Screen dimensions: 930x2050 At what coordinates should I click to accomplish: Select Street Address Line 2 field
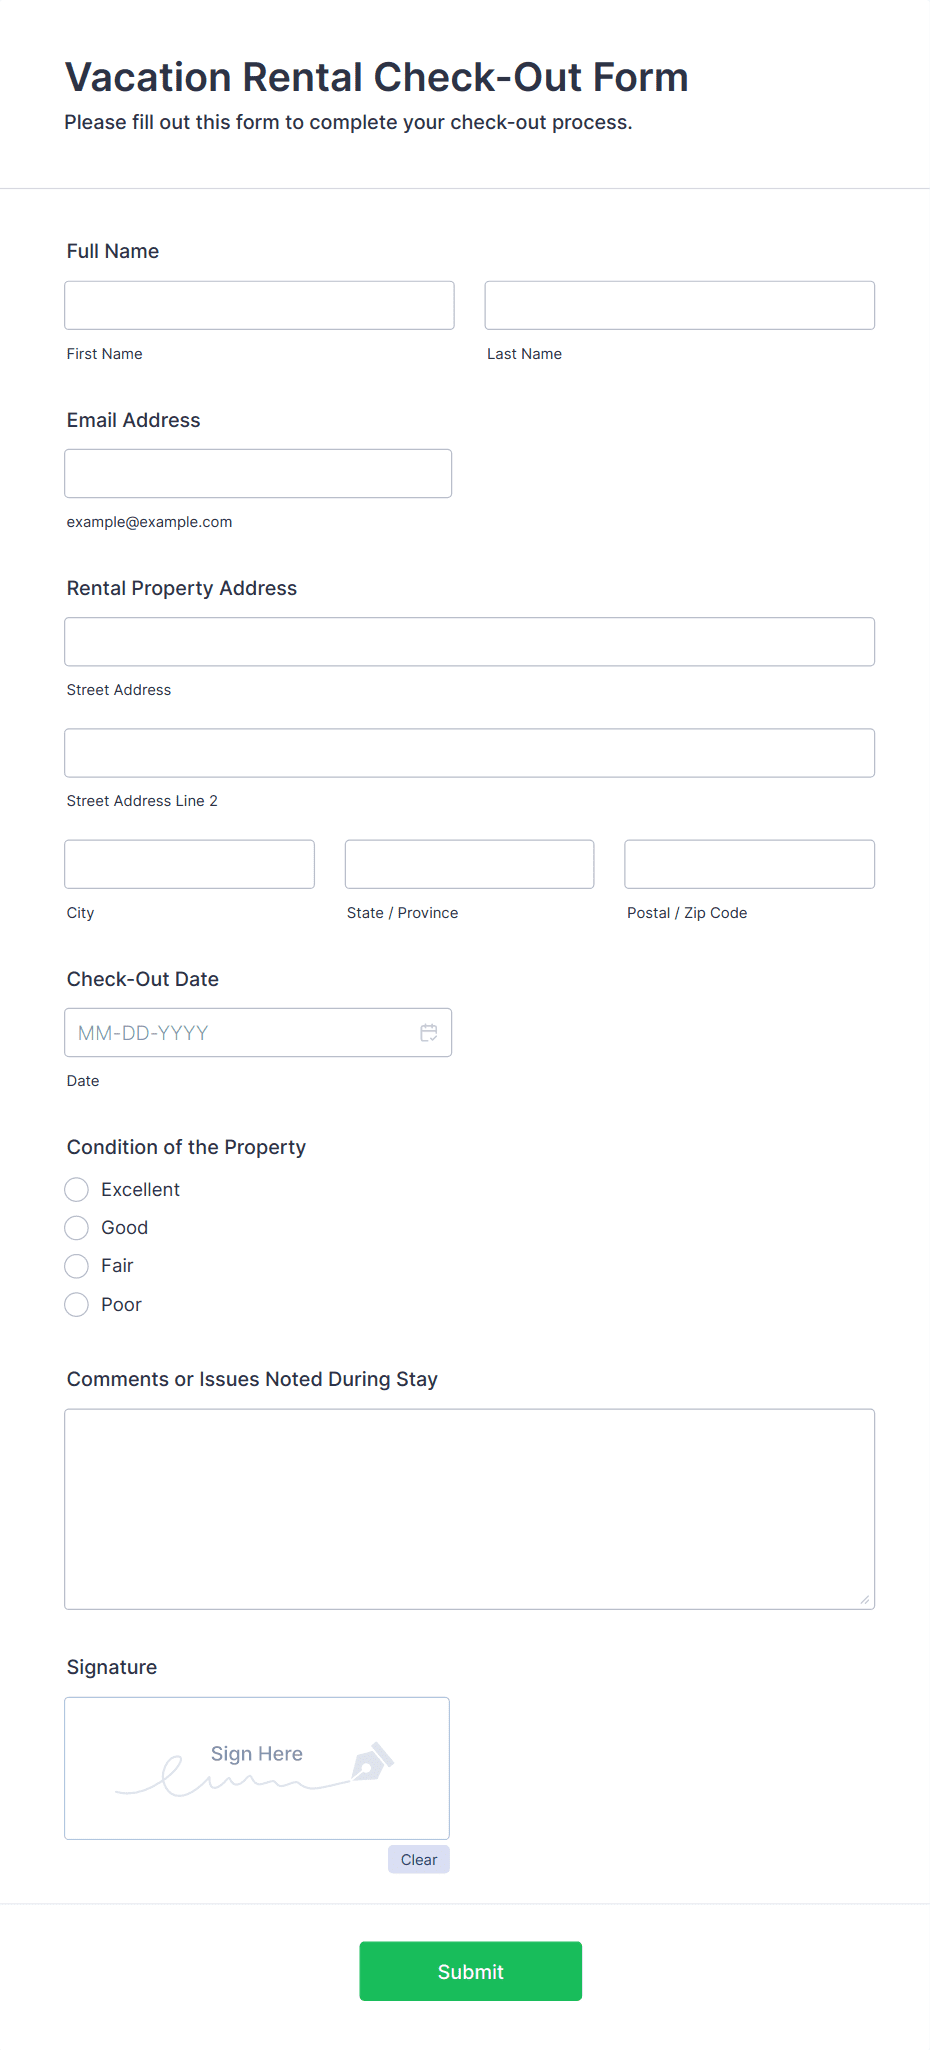tap(470, 753)
